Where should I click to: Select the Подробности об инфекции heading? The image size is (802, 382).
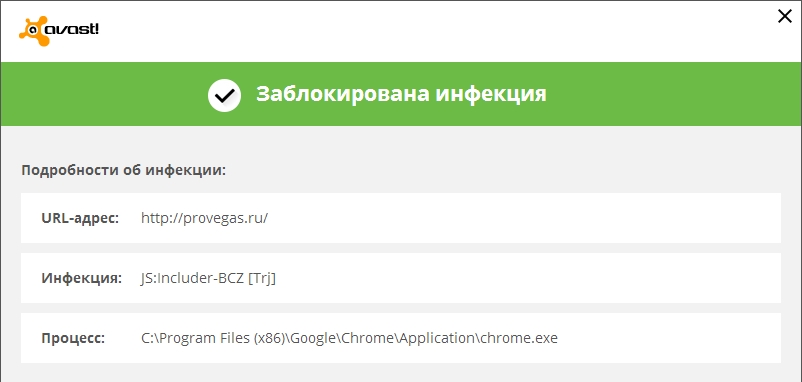point(123,170)
